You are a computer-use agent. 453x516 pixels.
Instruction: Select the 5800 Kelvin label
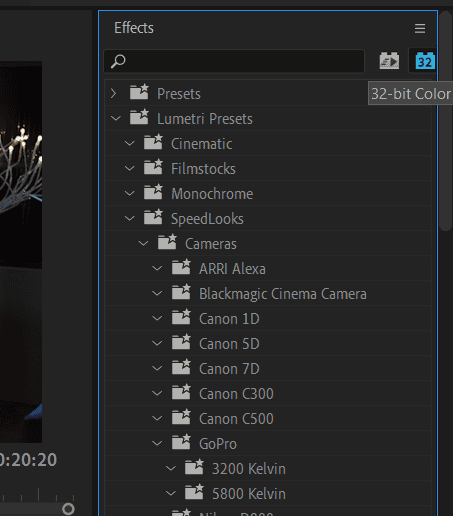click(x=249, y=494)
